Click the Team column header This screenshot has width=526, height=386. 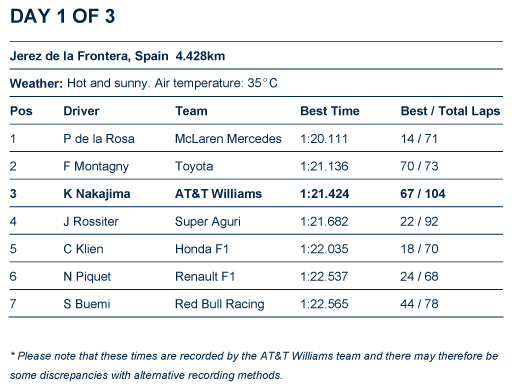[x=191, y=111]
